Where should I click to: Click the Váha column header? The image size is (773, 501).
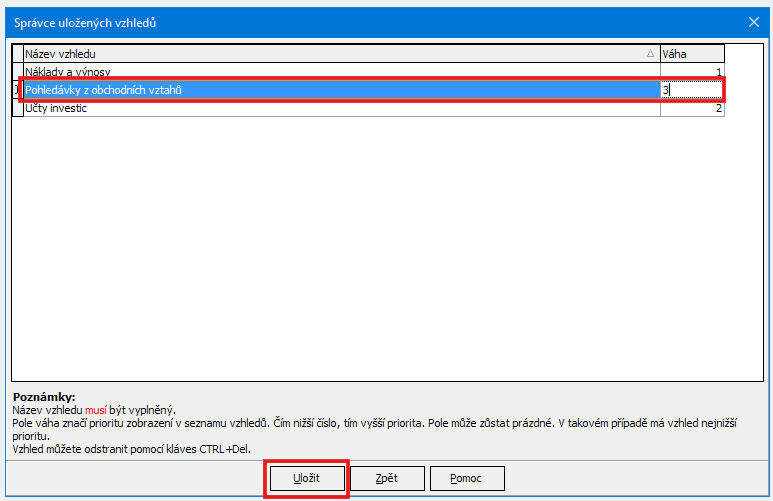click(691, 54)
